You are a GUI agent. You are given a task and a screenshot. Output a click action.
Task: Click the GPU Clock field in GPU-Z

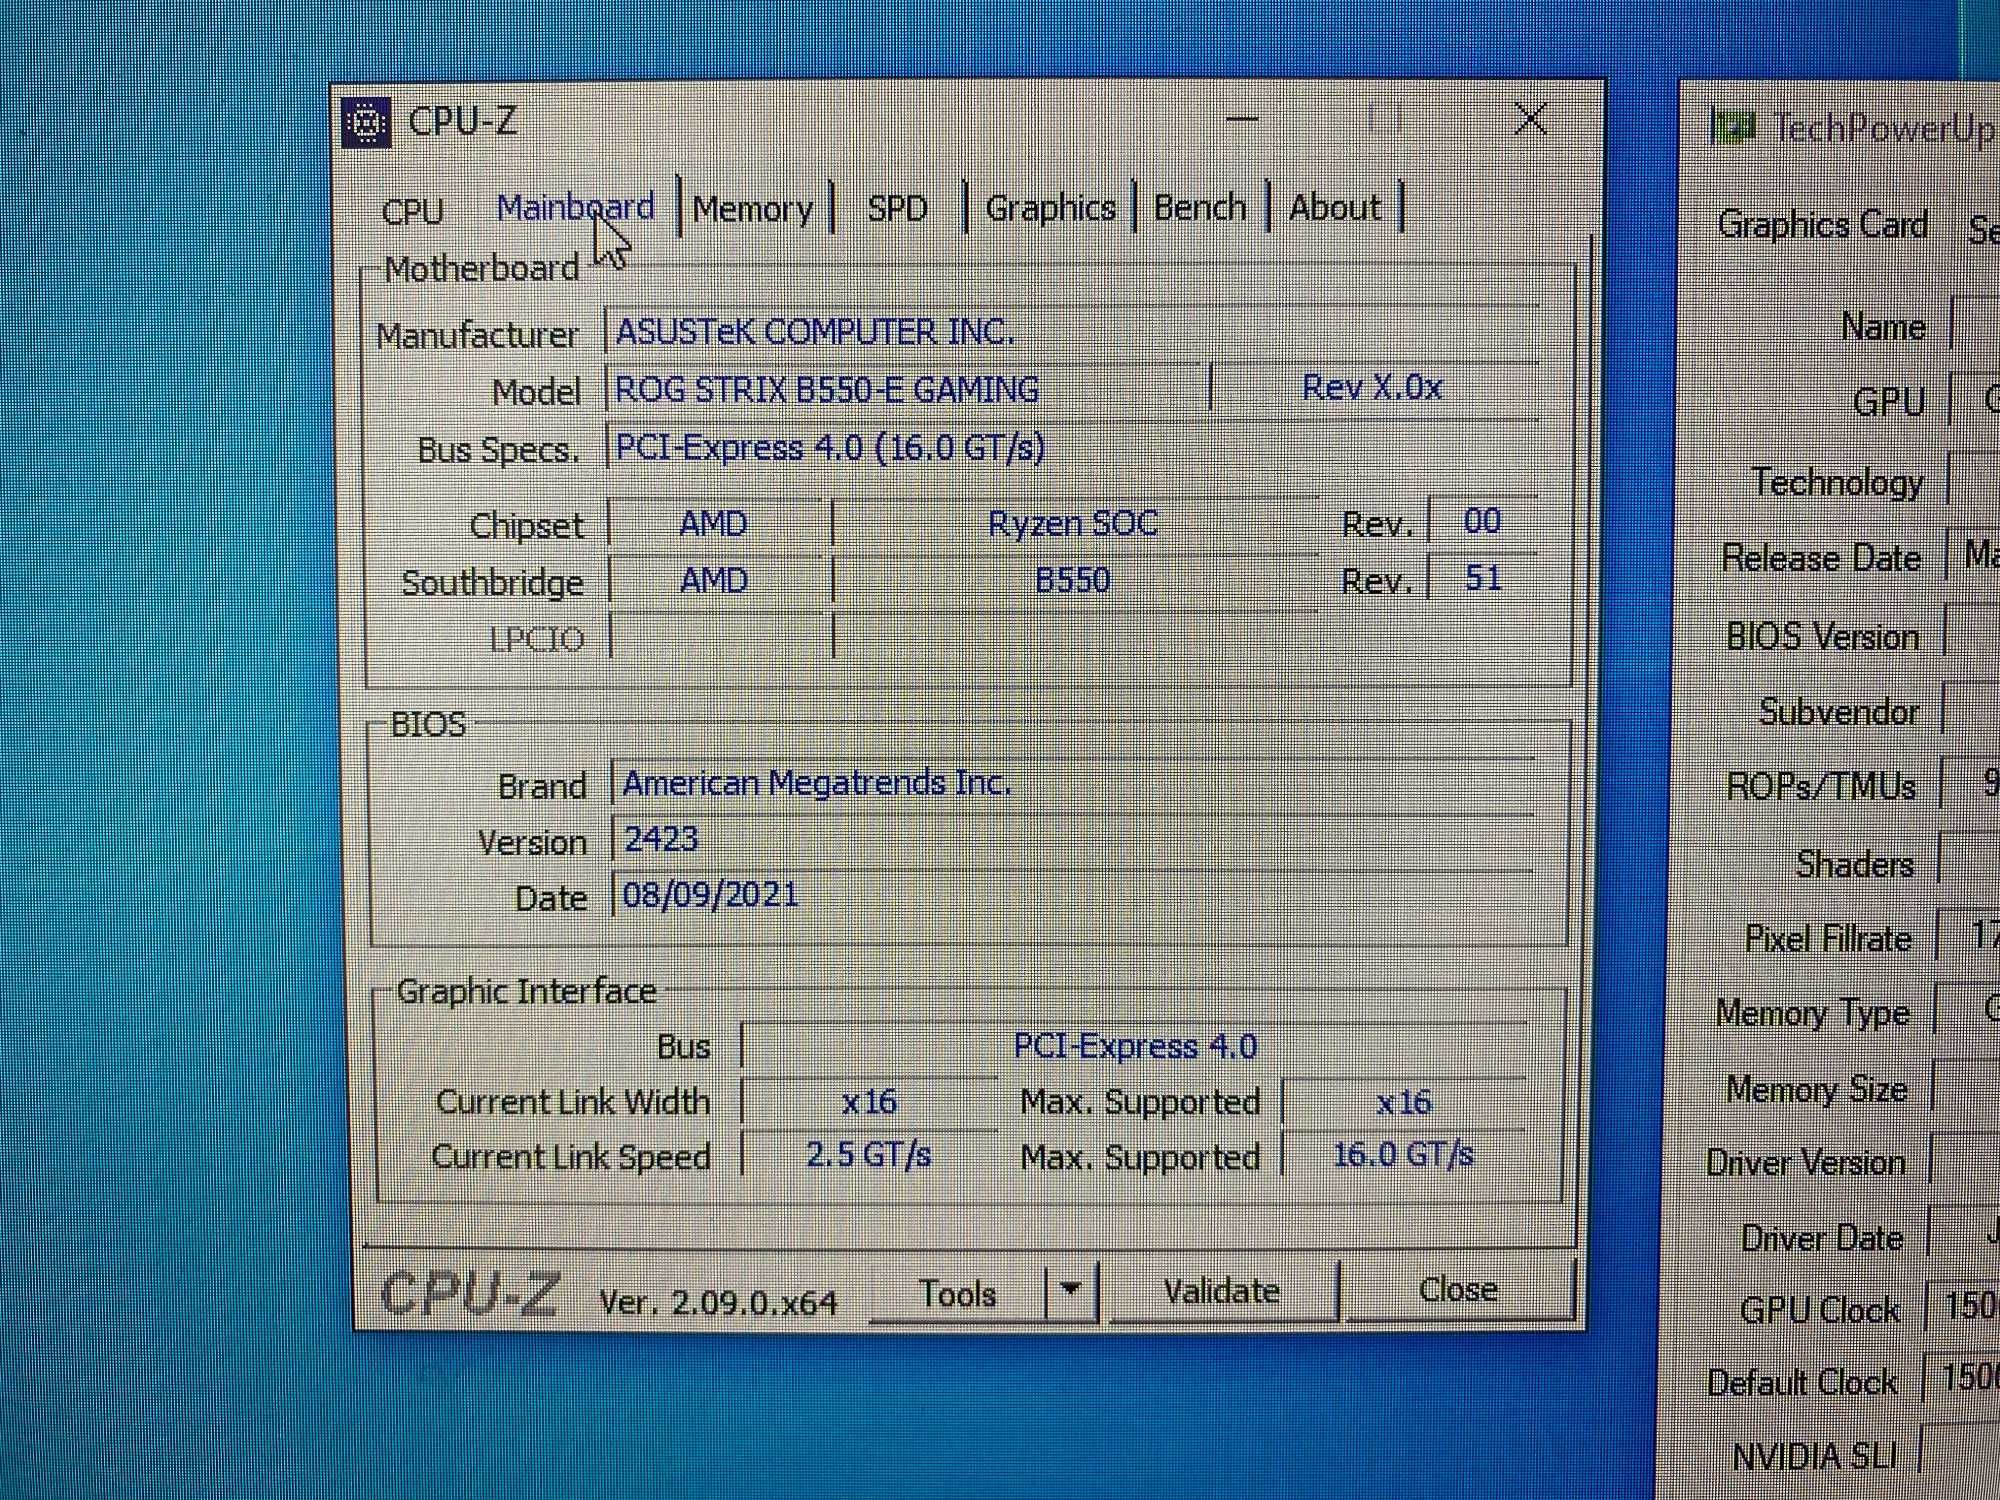1962,1306
